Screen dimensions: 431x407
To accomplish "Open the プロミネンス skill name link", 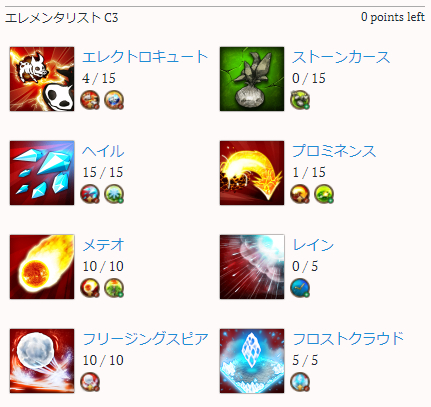I will pyautogui.click(x=334, y=151).
